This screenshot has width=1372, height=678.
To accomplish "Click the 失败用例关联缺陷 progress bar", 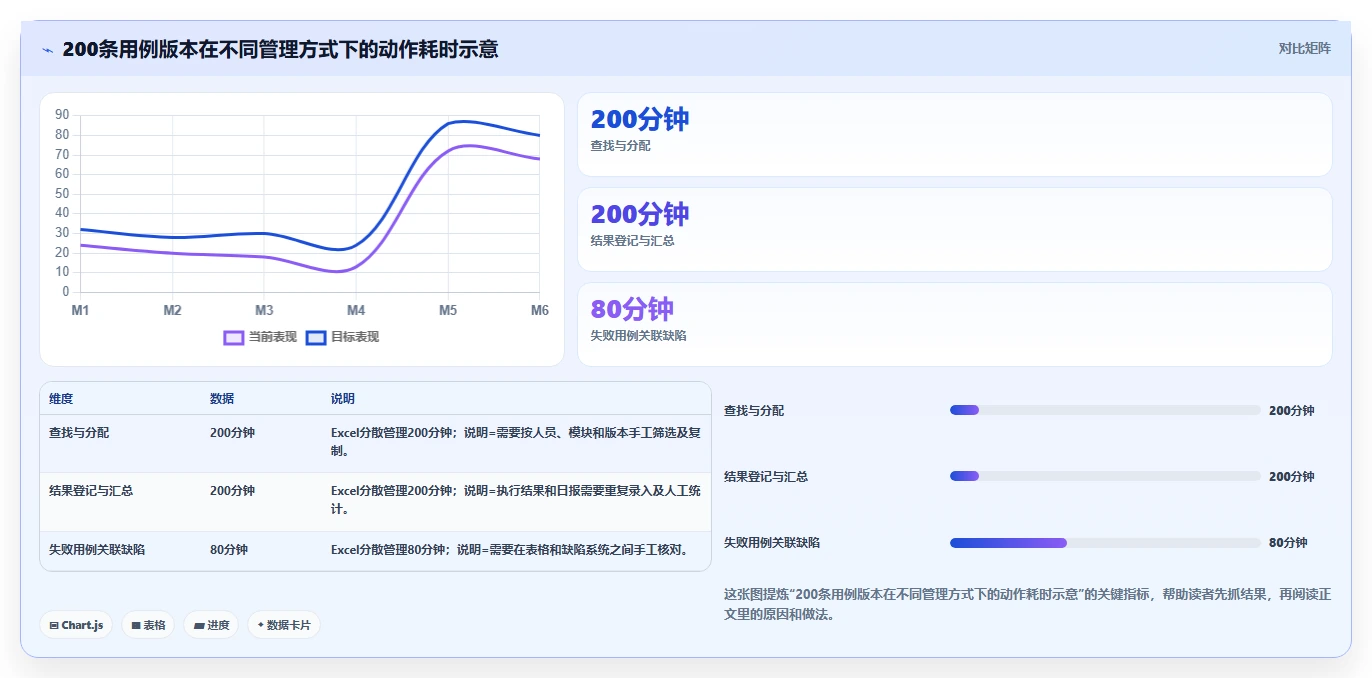I will 1105,542.
